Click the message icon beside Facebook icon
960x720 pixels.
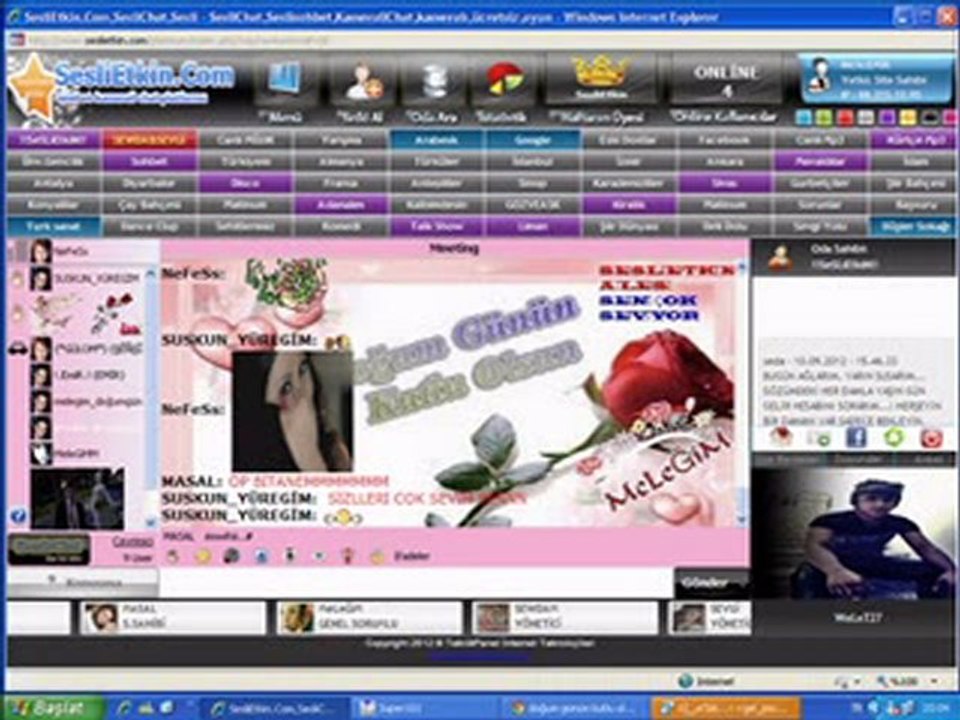click(x=819, y=438)
